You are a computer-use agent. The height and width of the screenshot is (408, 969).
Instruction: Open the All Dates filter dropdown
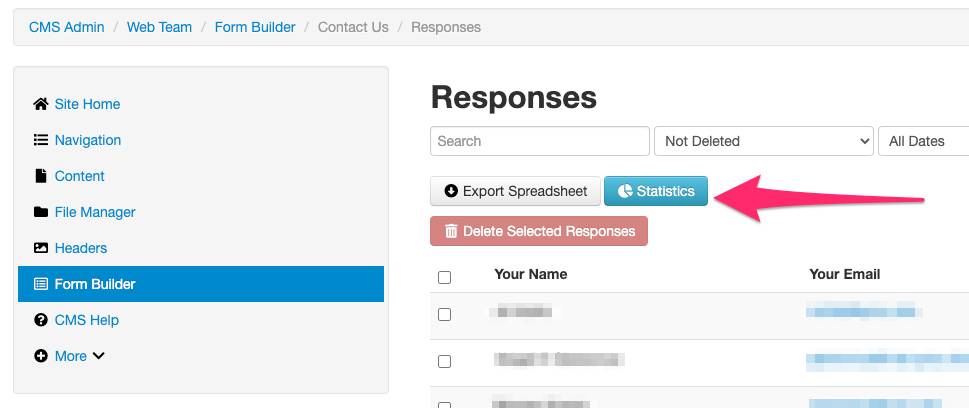925,141
